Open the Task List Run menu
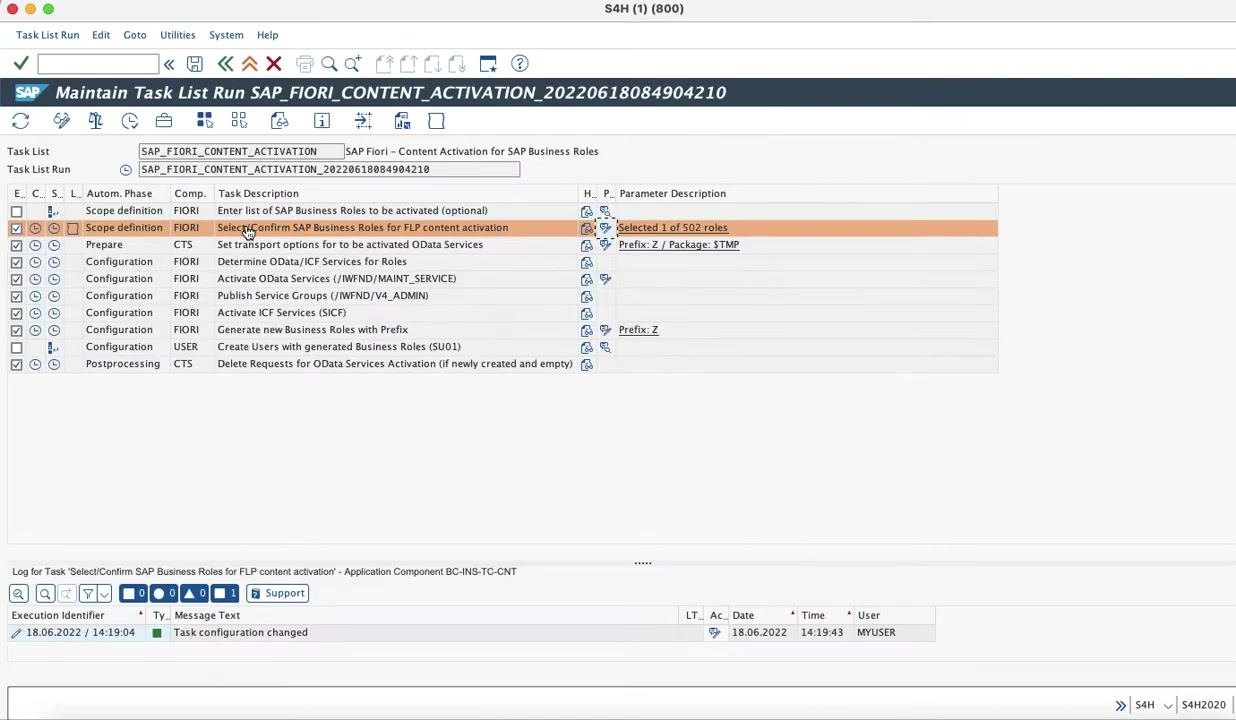 (x=47, y=35)
